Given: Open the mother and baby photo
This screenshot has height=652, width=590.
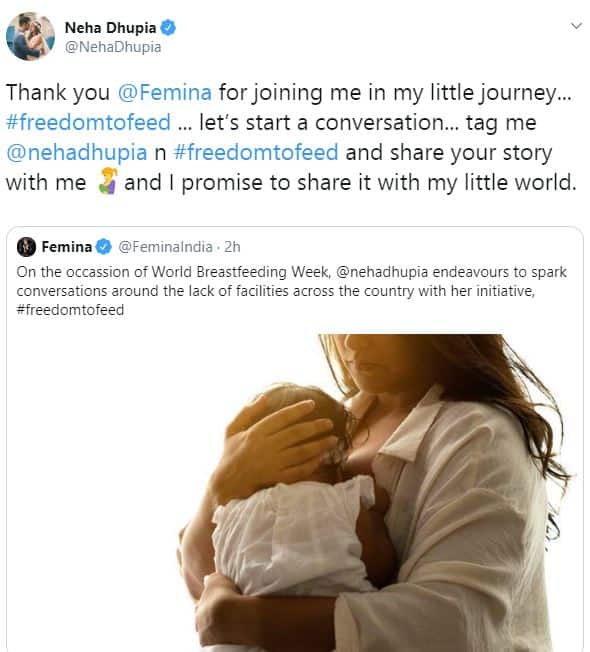Looking at the screenshot, I should click(x=375, y=493).
